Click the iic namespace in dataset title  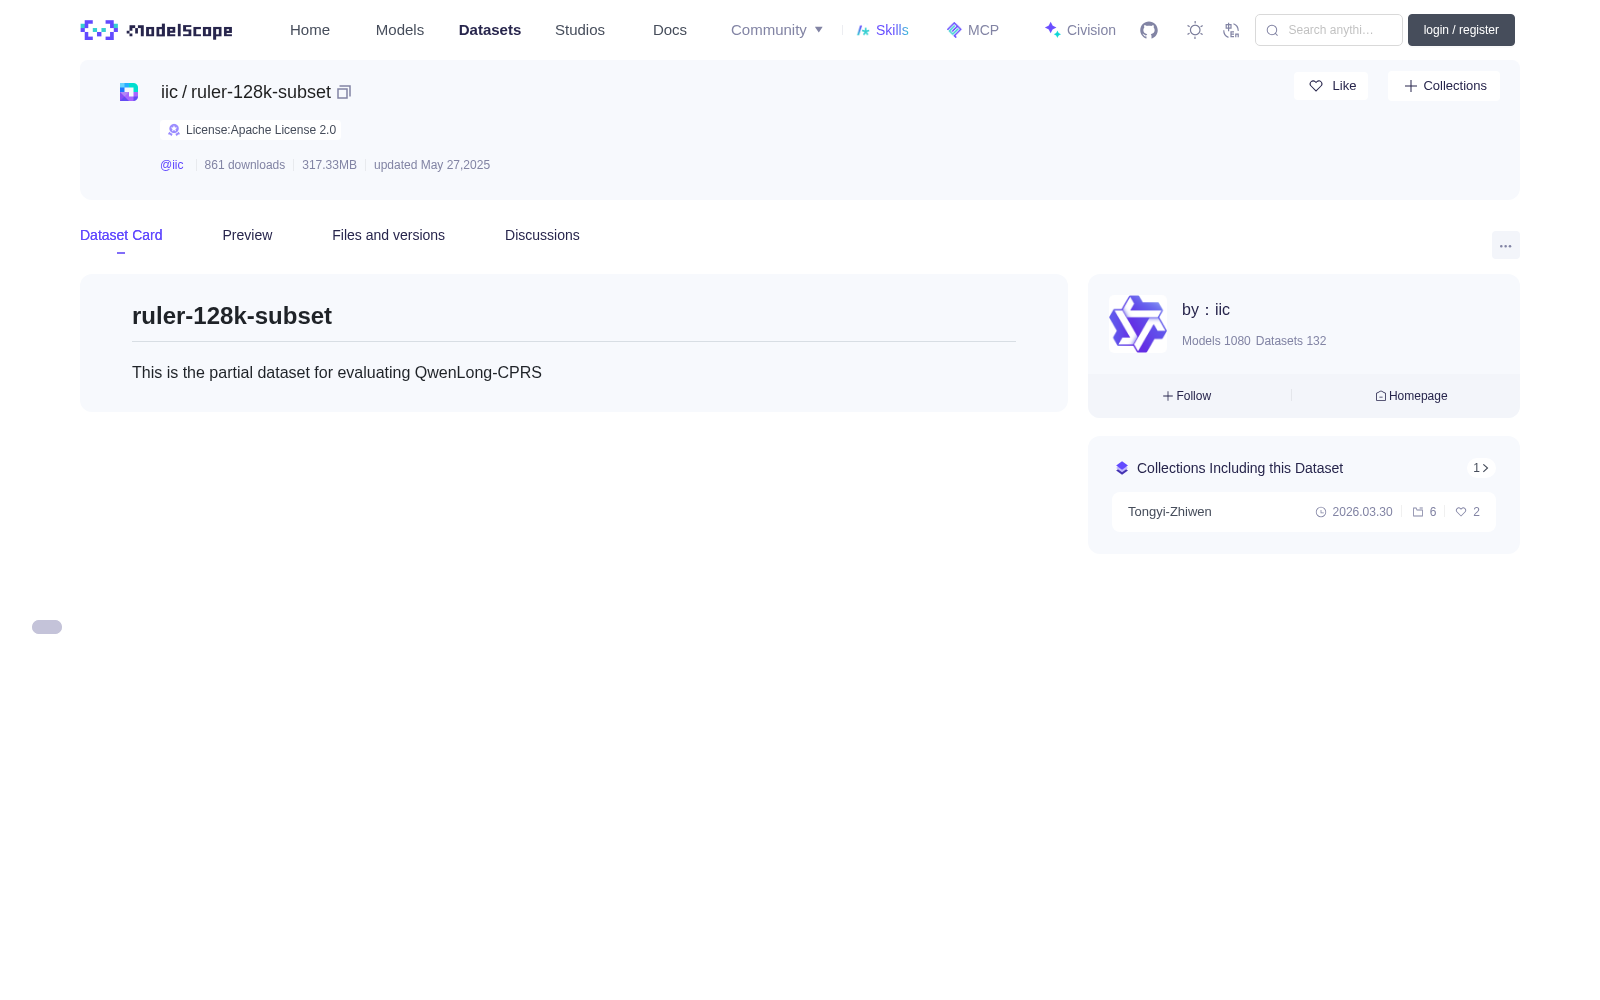point(169,92)
